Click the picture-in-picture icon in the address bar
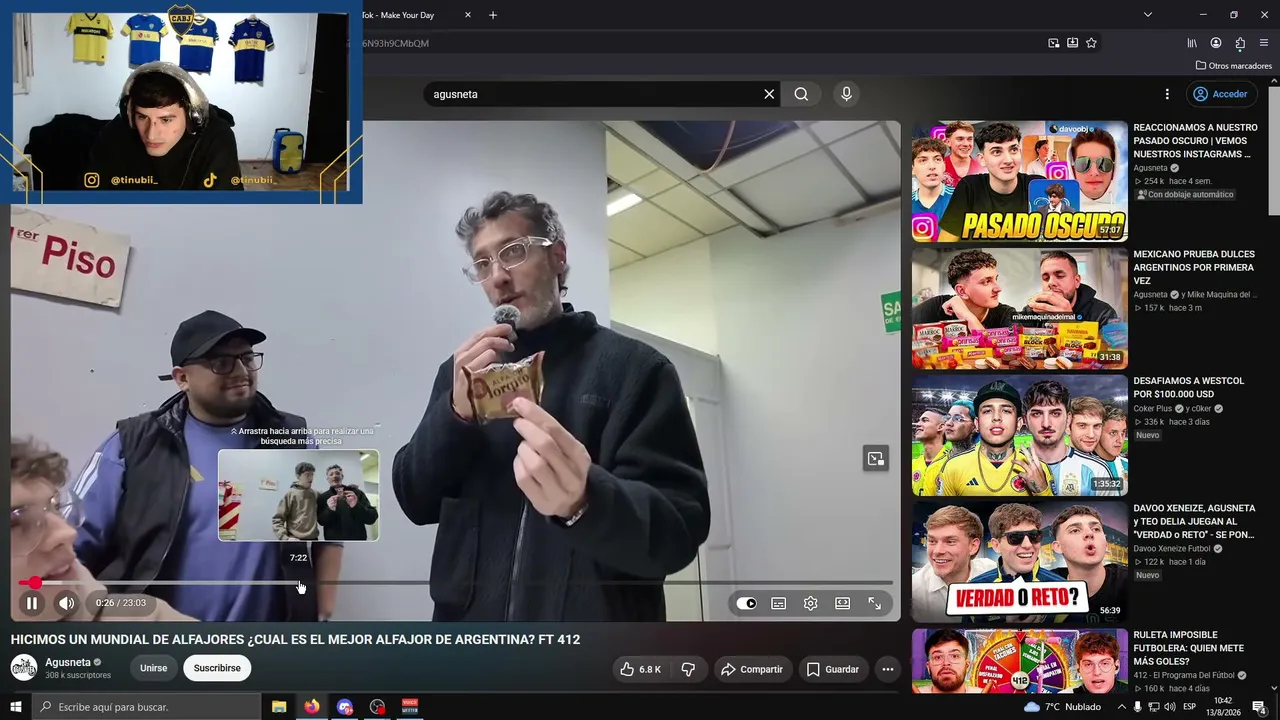 click(x=1054, y=43)
